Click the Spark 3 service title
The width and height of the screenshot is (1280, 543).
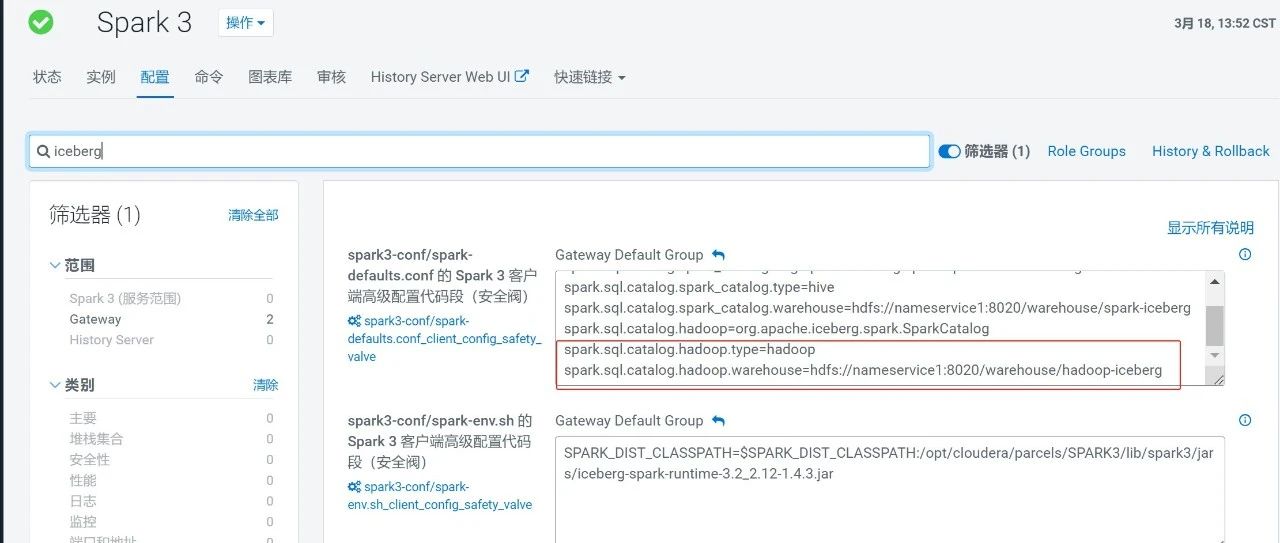click(144, 23)
